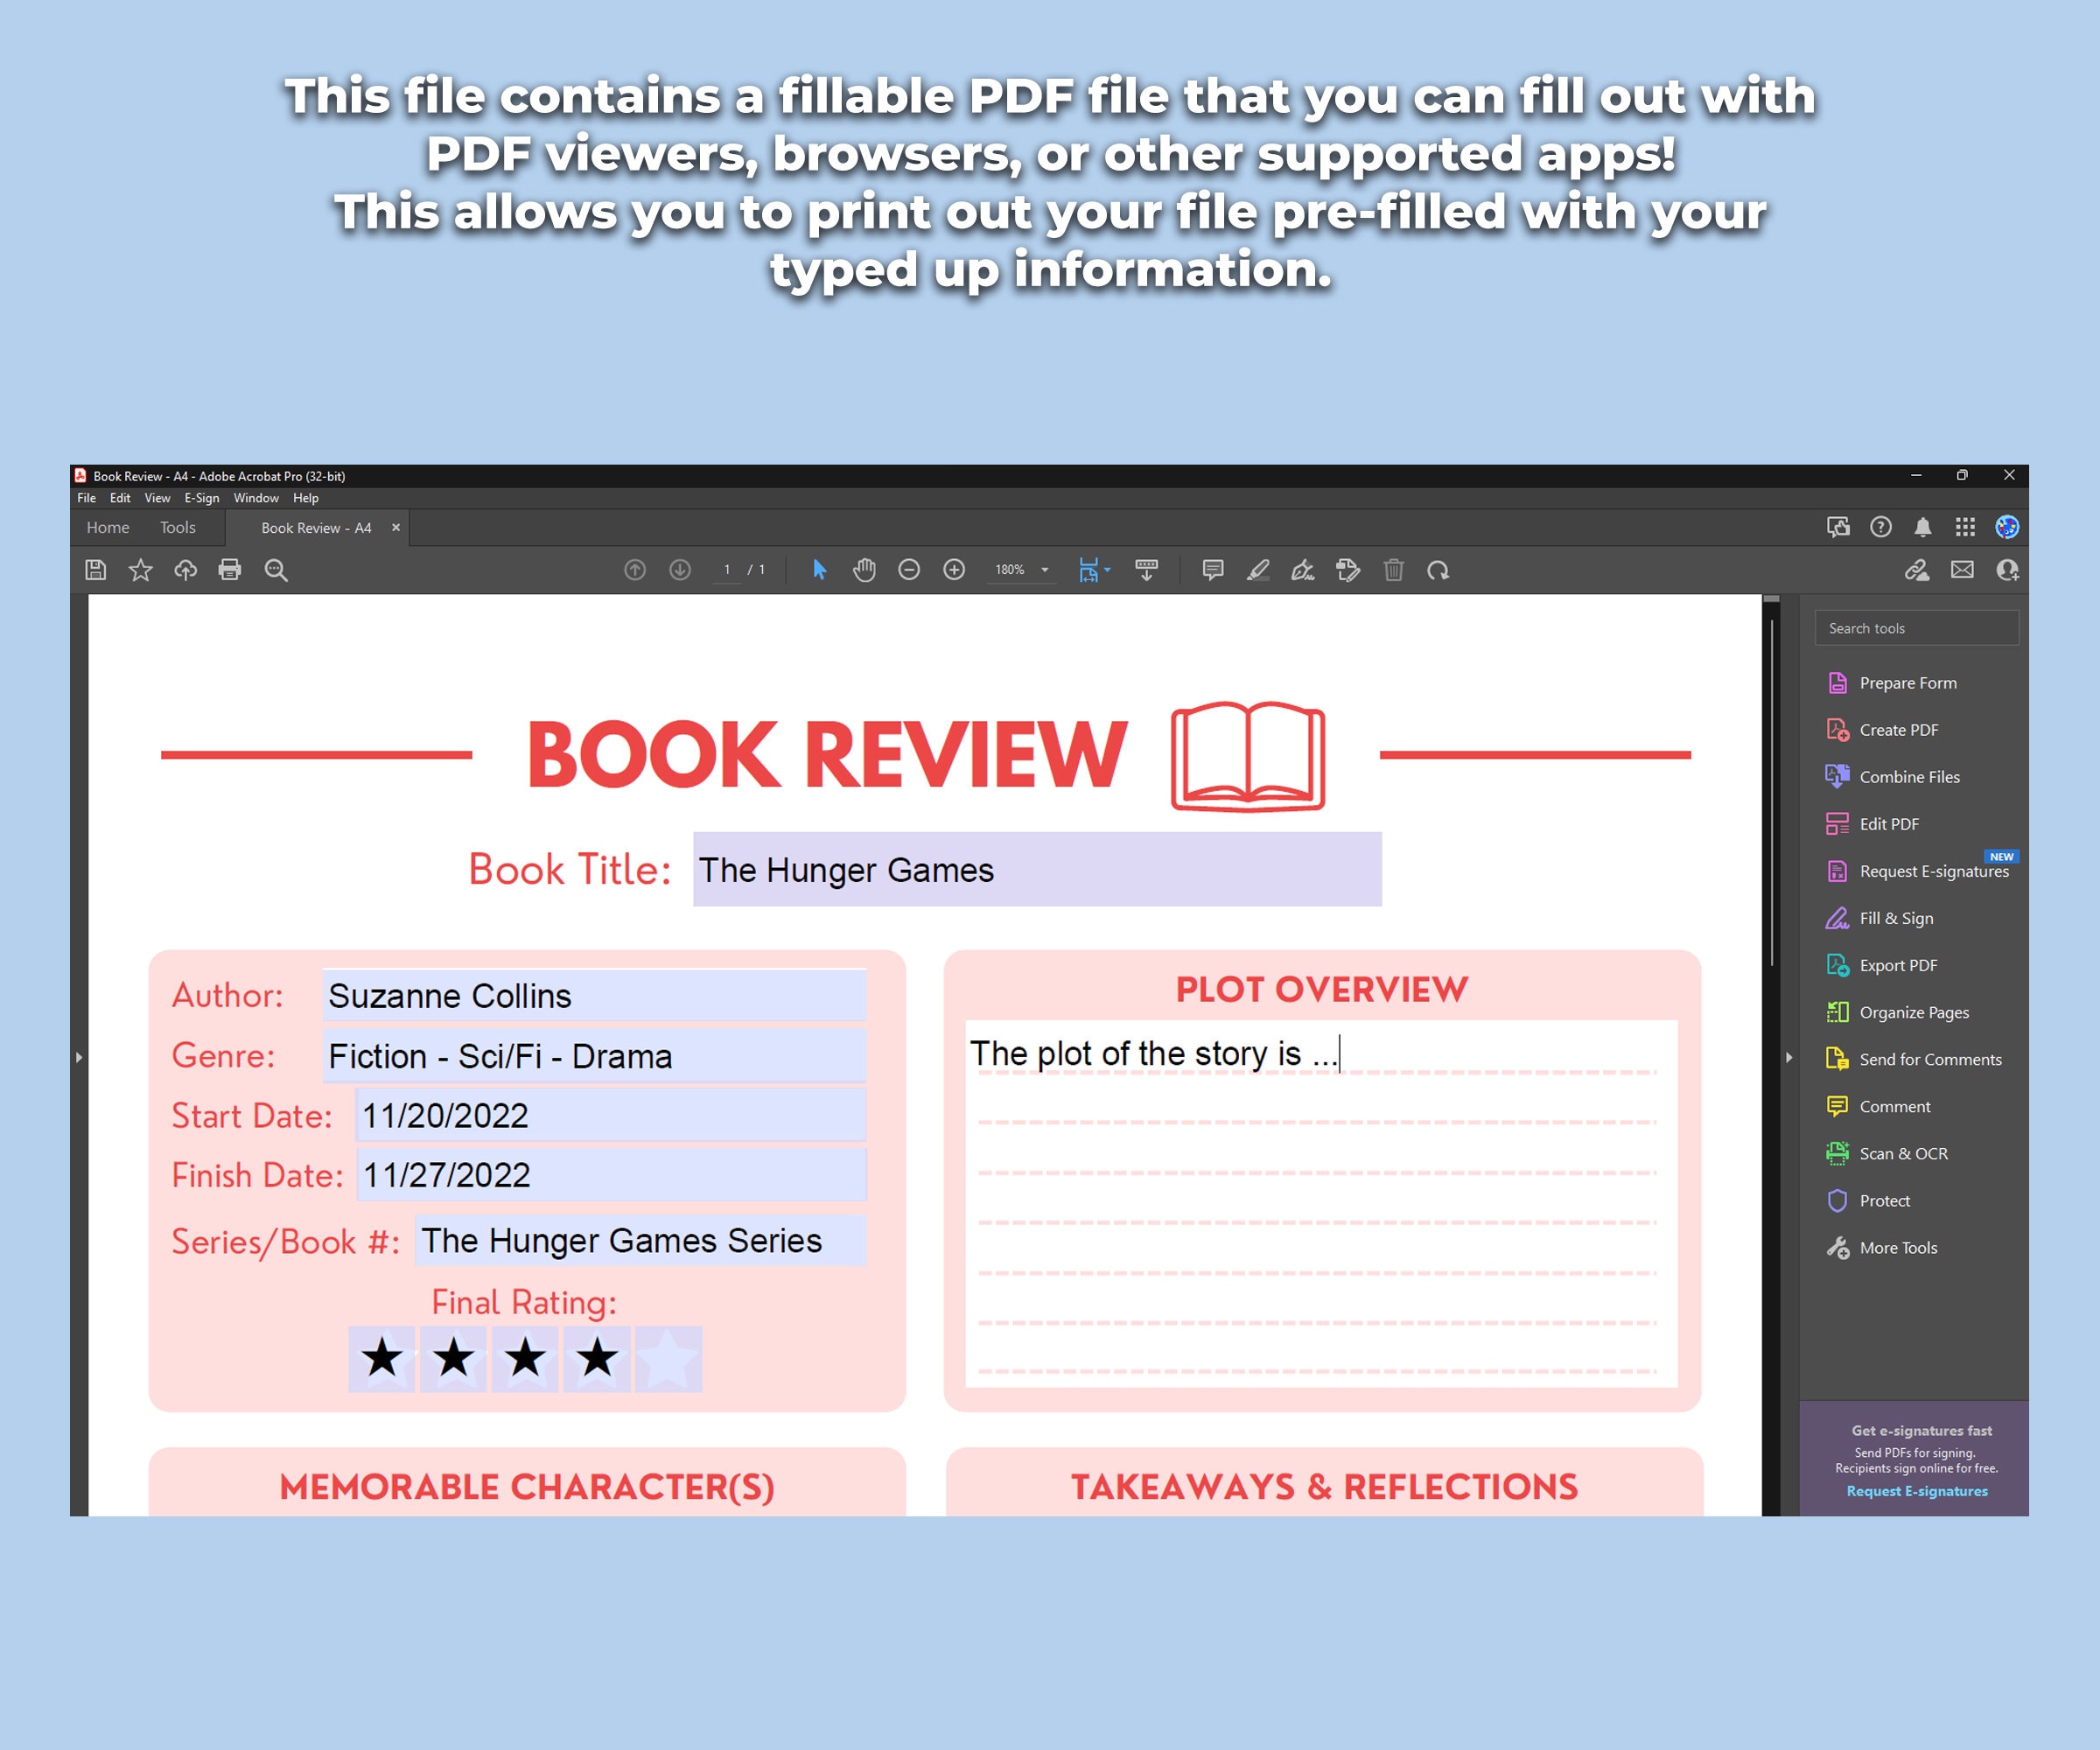The height and width of the screenshot is (1750, 2100).
Task: Click the account profile avatar
Action: [x=2007, y=527]
